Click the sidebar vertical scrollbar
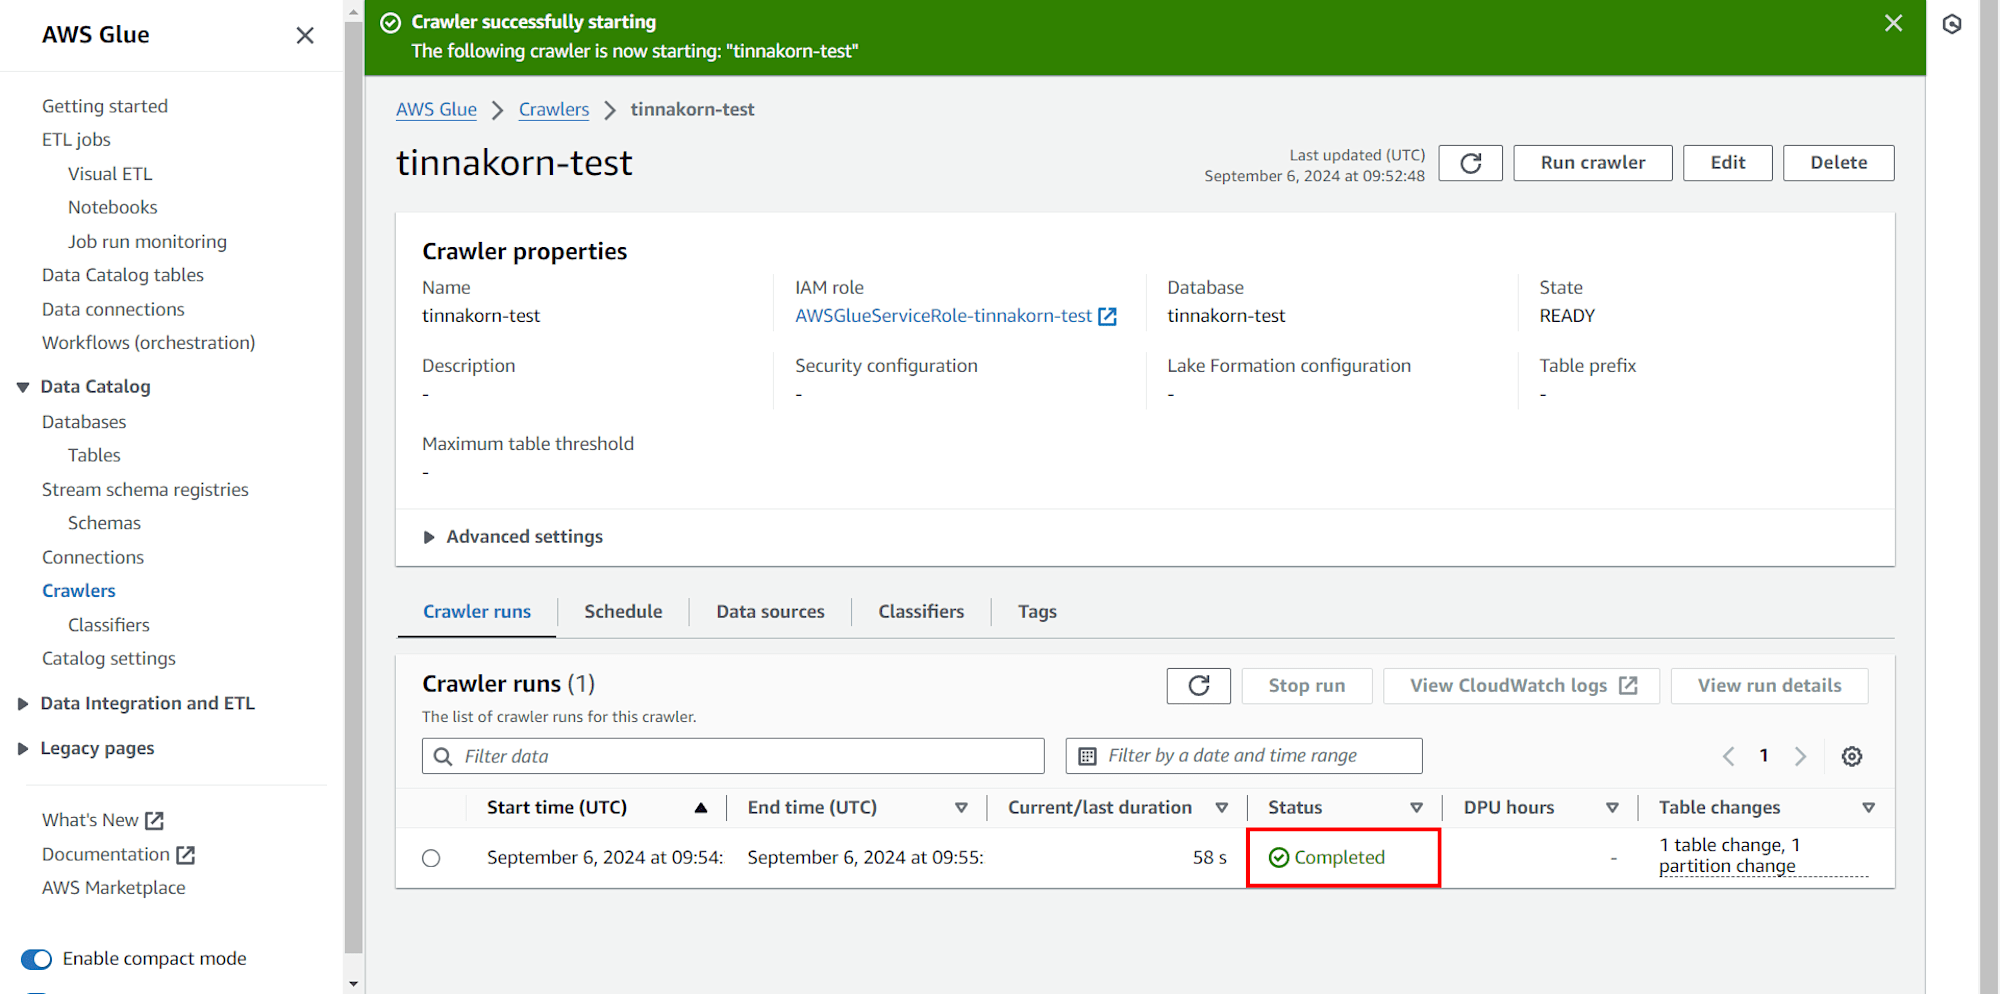The image size is (2000, 994). [354, 488]
